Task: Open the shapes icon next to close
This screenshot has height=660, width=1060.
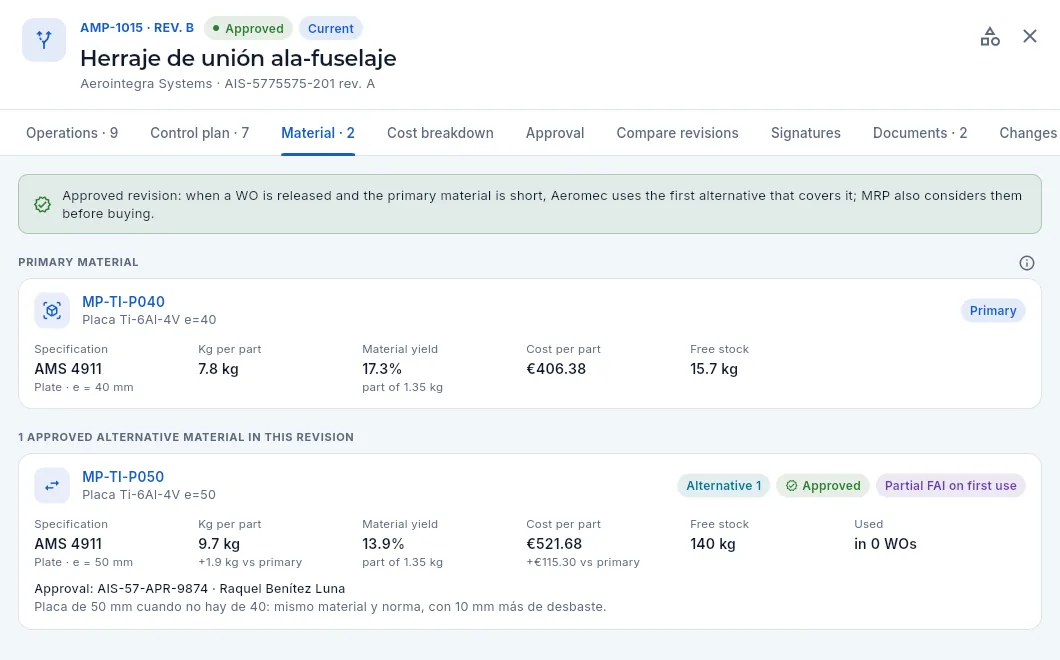Action: pos(990,37)
